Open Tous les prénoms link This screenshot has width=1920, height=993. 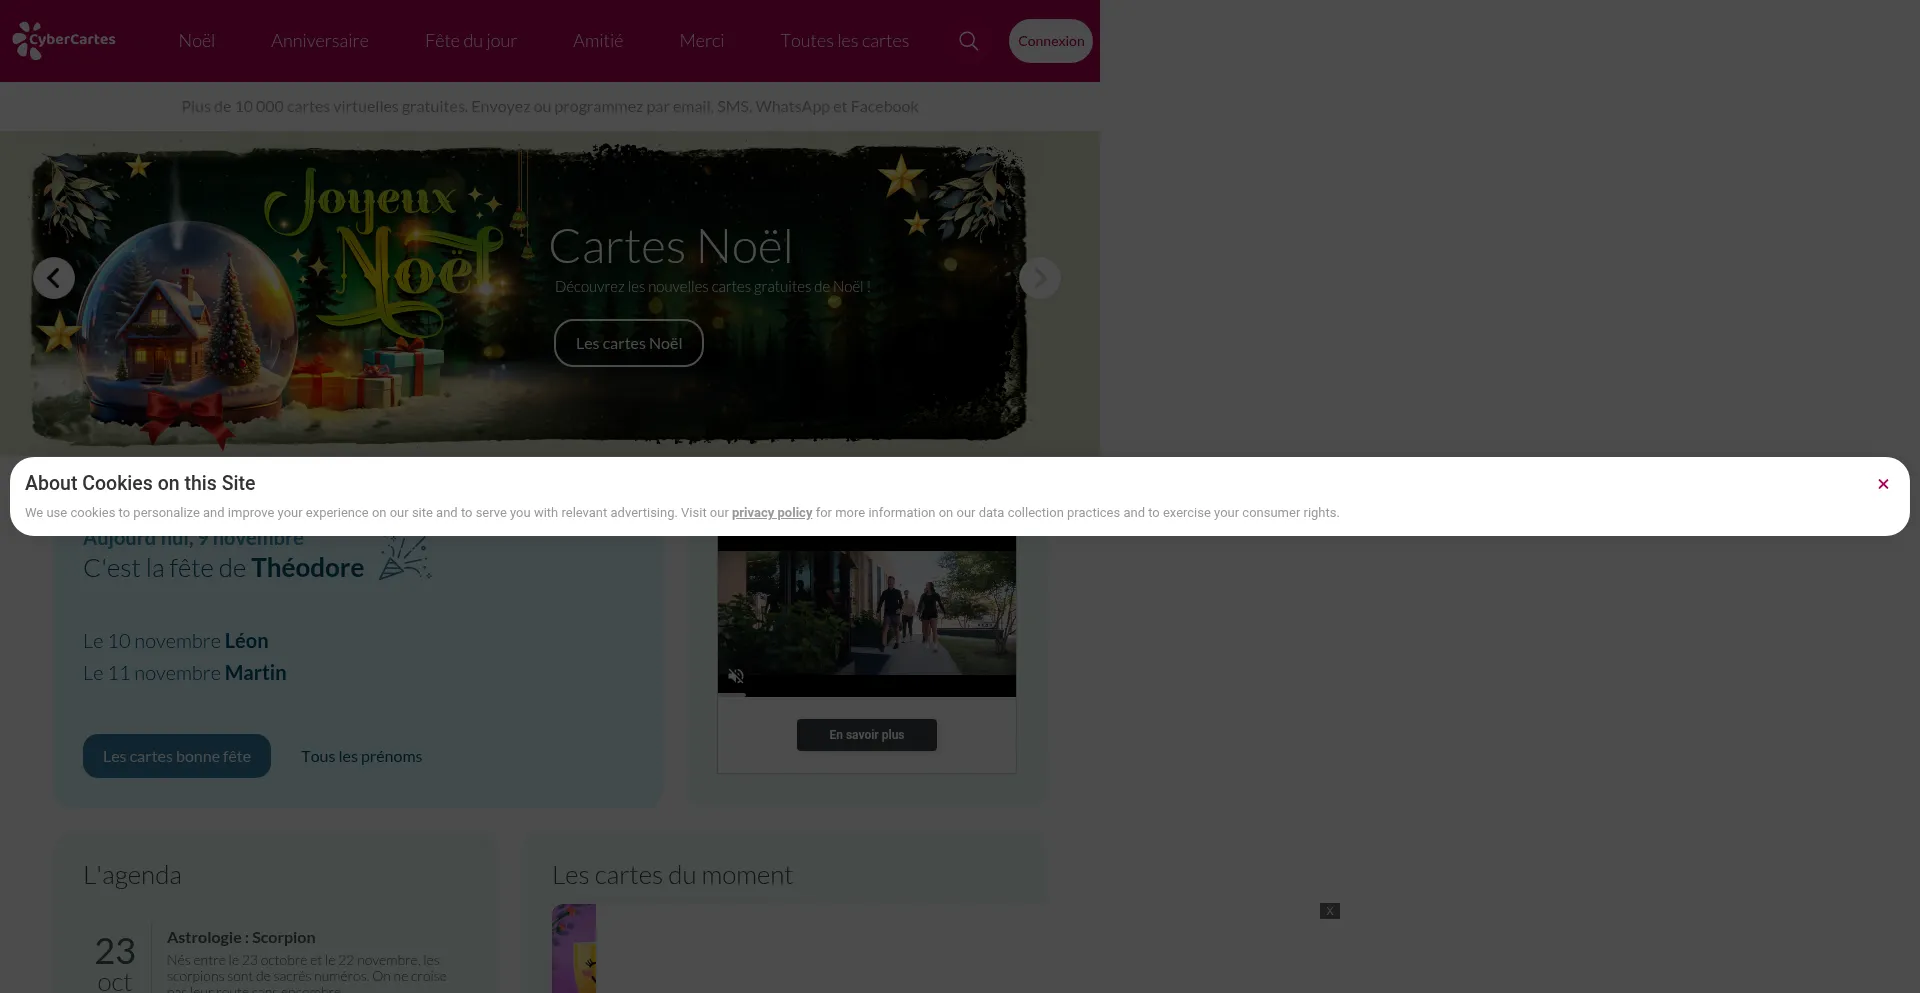pos(362,756)
